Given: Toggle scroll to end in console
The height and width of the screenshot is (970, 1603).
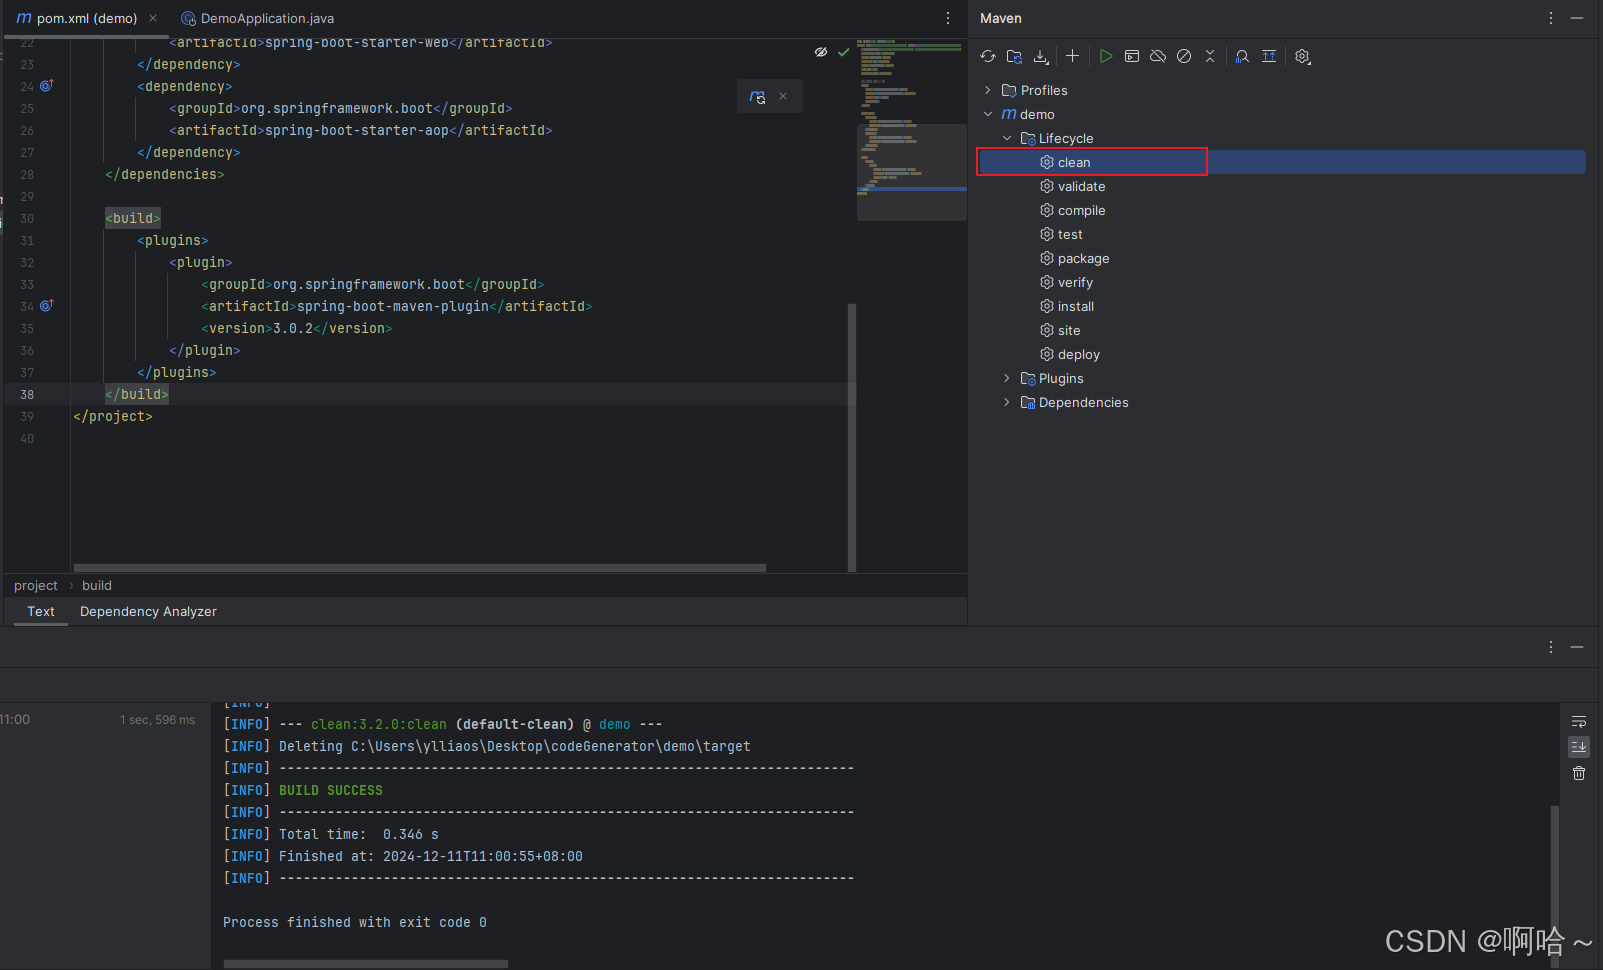Looking at the screenshot, I should pyautogui.click(x=1578, y=746).
